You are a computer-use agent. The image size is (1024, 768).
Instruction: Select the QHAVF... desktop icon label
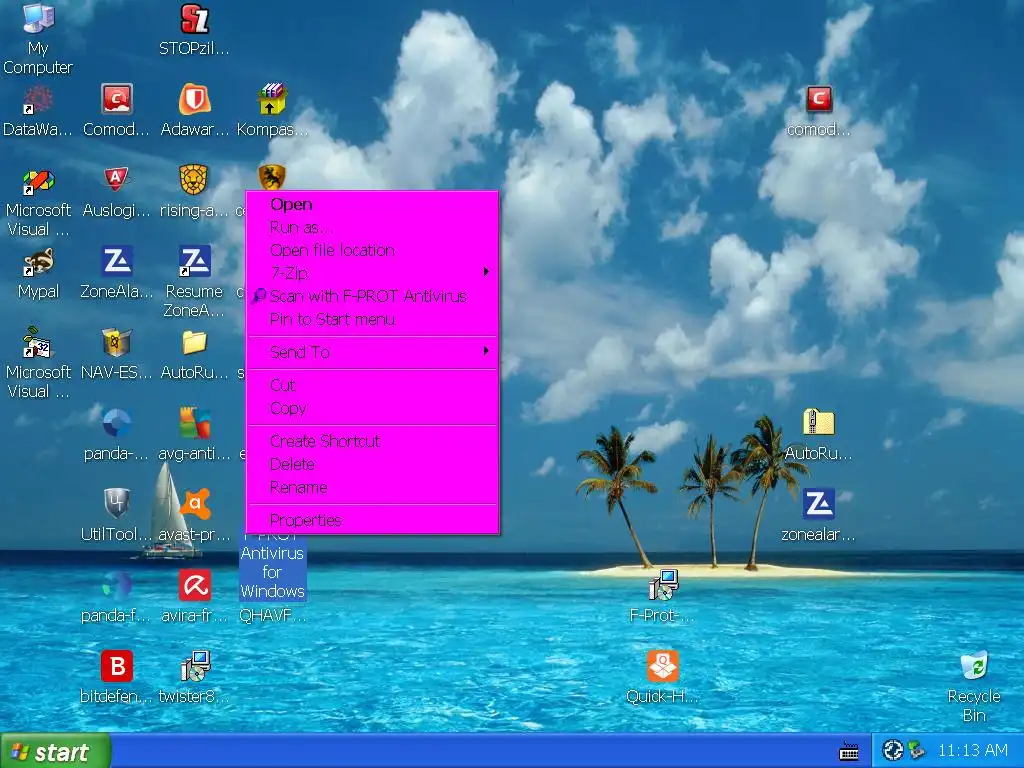[x=272, y=615]
